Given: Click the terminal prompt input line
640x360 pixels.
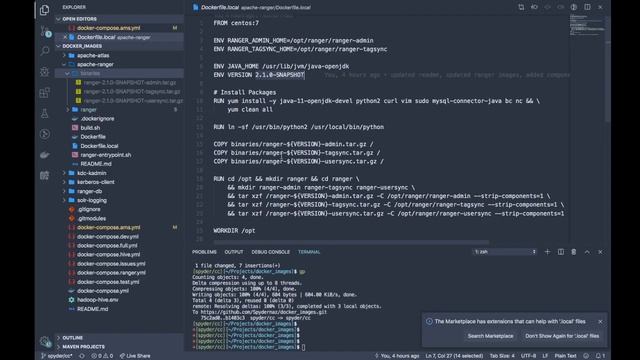Looking at the screenshot, I should [x=249, y=347].
